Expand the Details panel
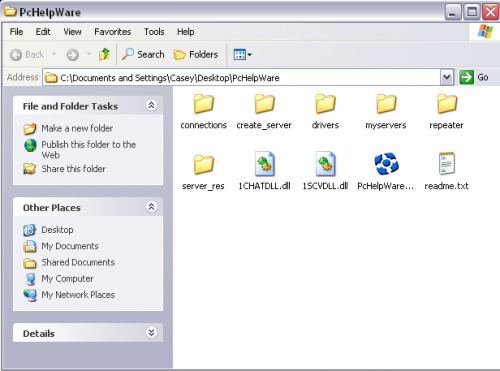Screen dimensions: 500x371 pyautogui.click(x=151, y=332)
